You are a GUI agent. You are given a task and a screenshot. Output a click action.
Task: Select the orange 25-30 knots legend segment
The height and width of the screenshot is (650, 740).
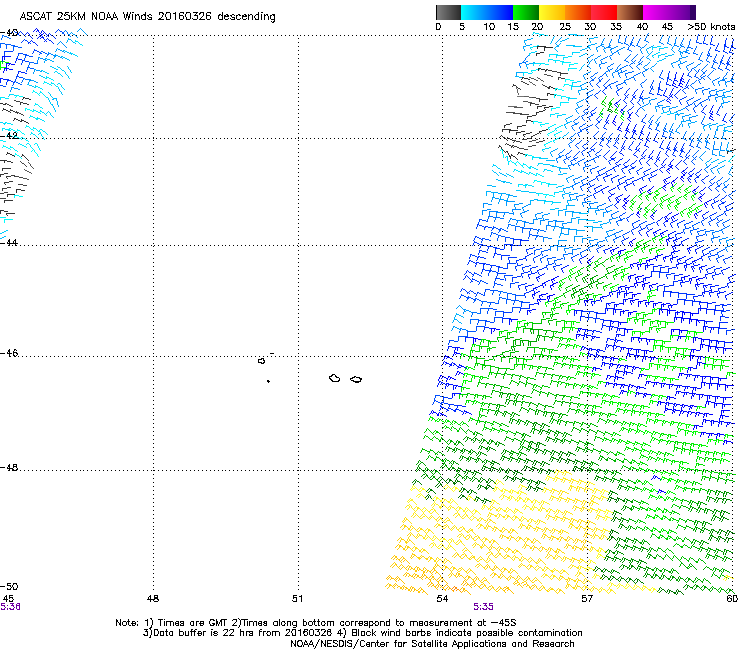[578, 12]
